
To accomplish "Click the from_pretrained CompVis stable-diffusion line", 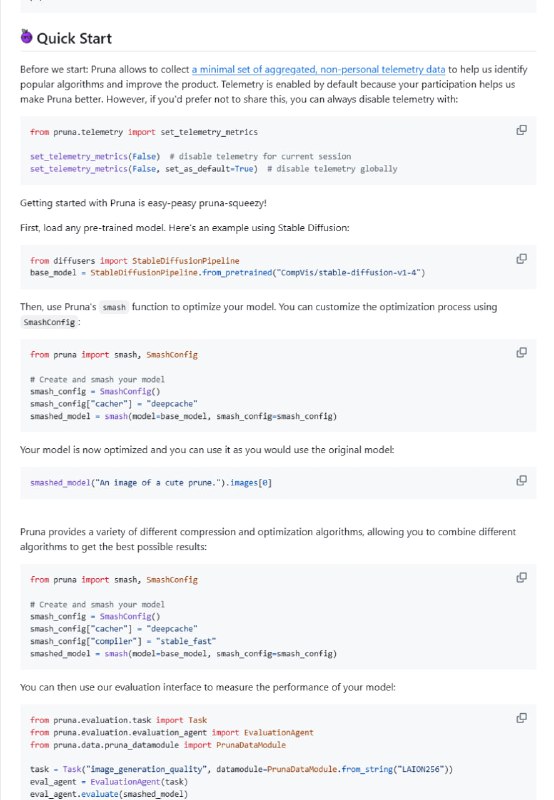I will 227,272.
